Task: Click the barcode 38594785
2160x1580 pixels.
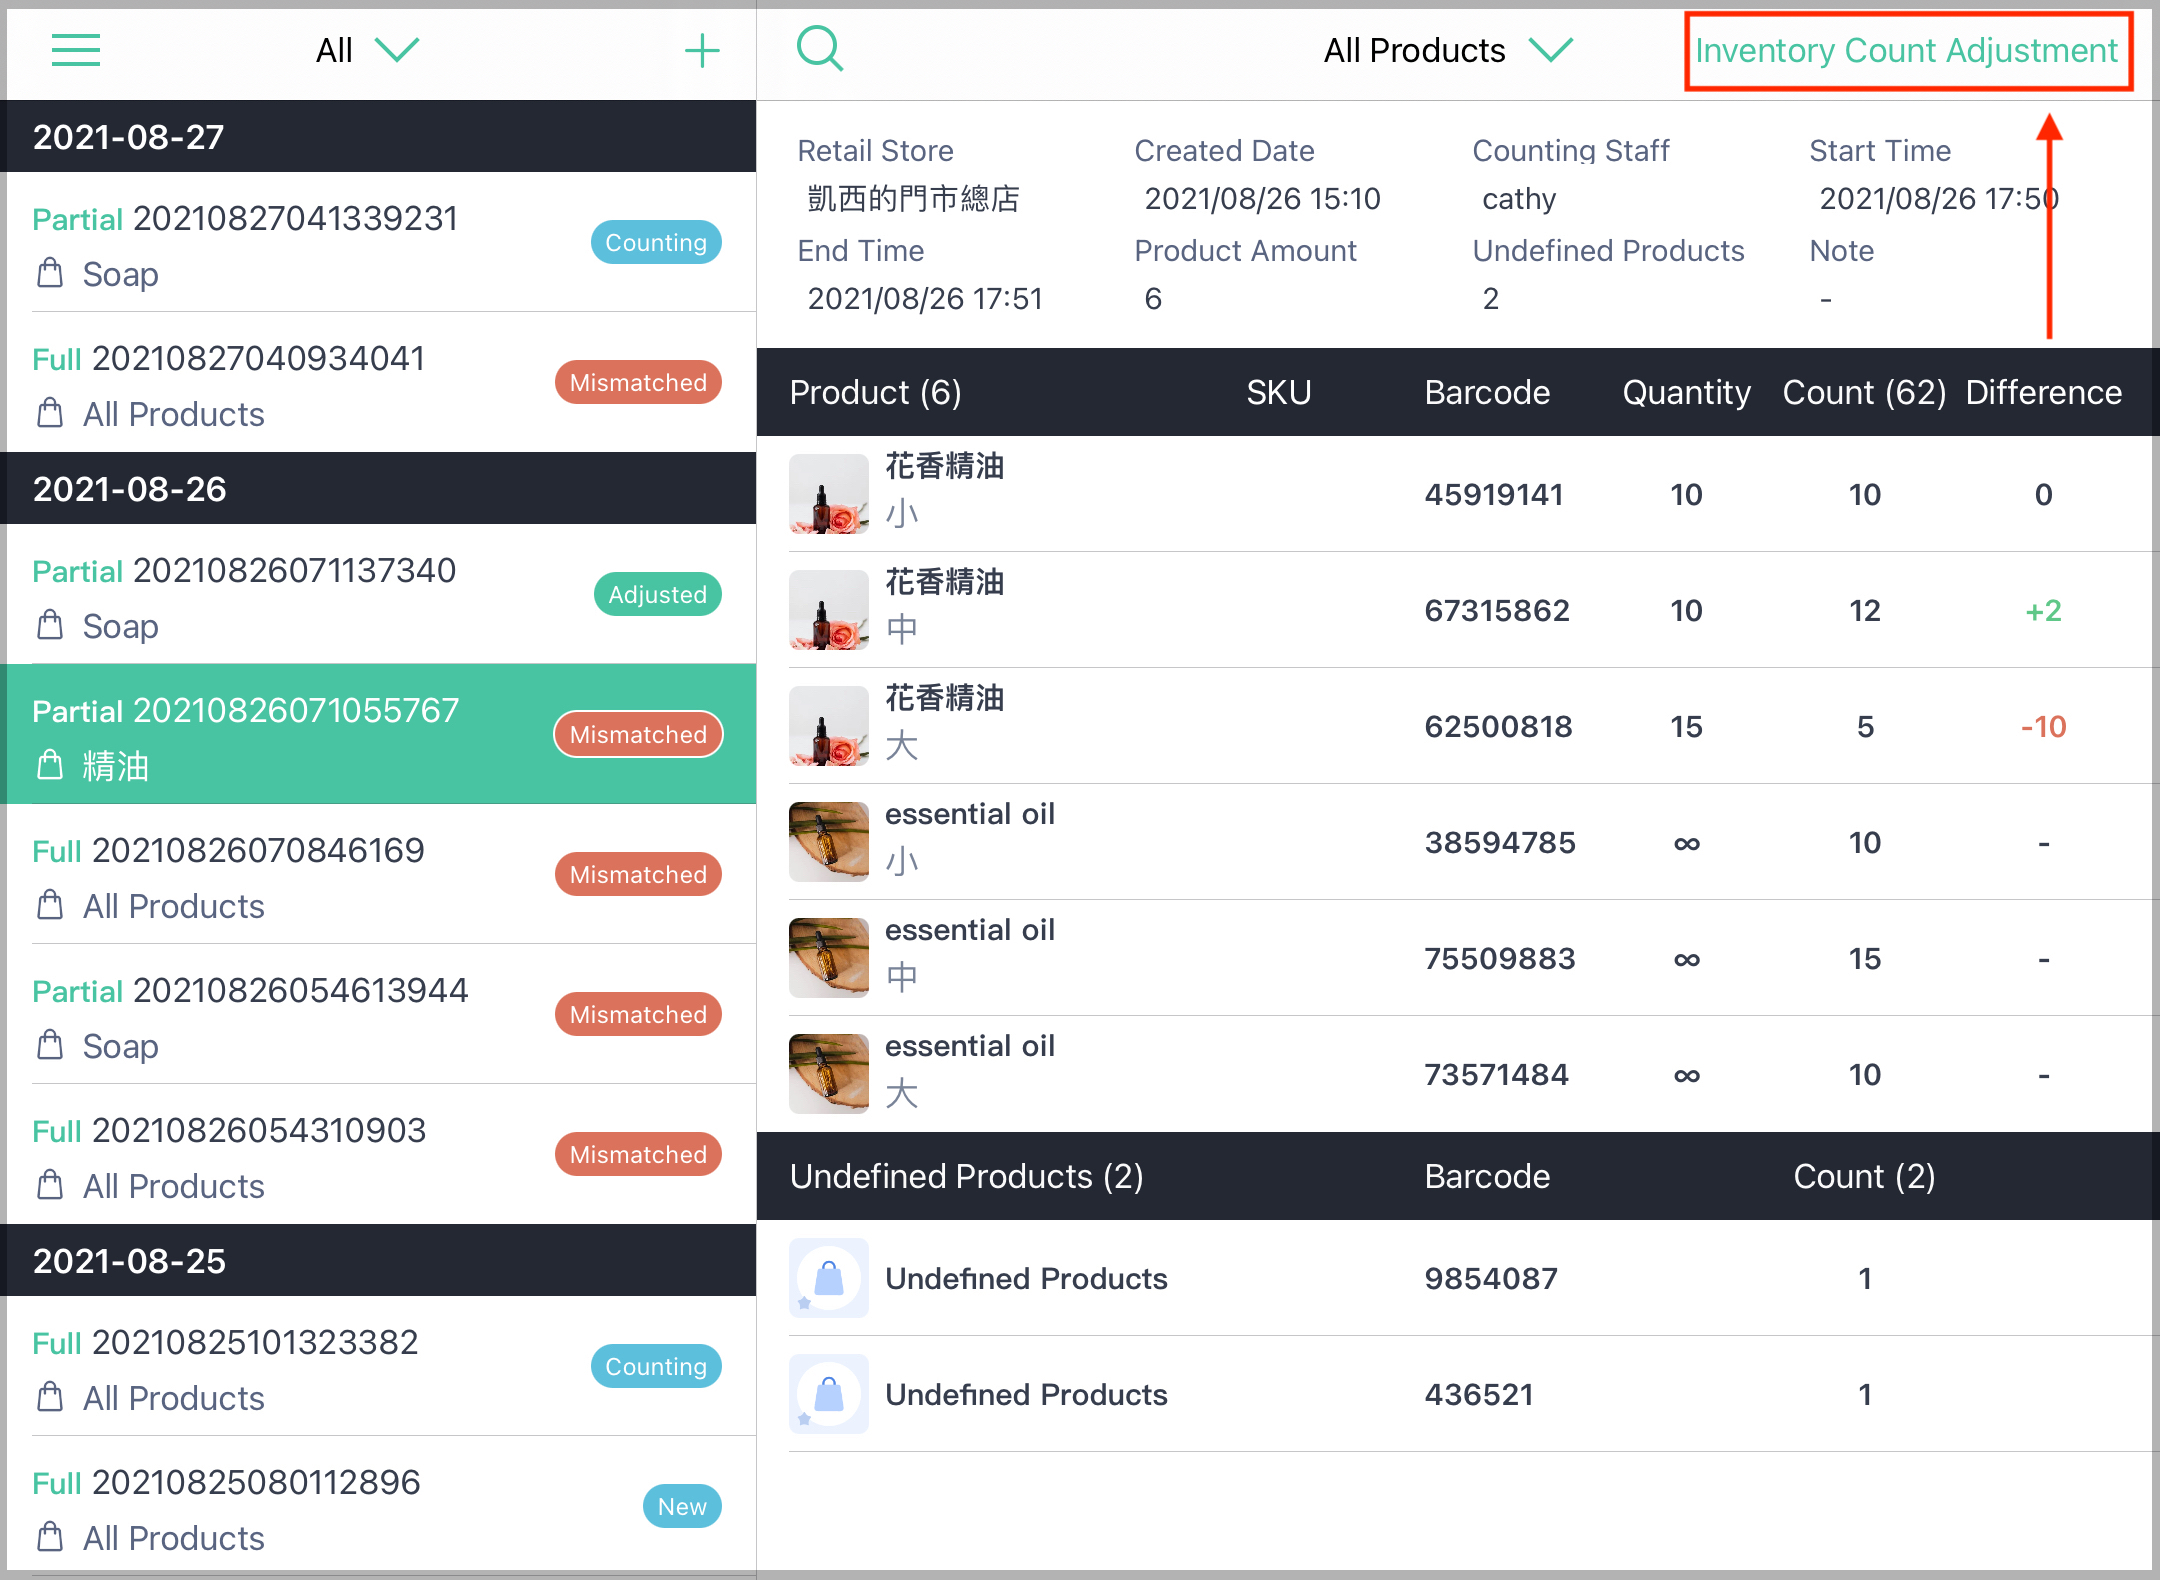Action: coord(1500,842)
